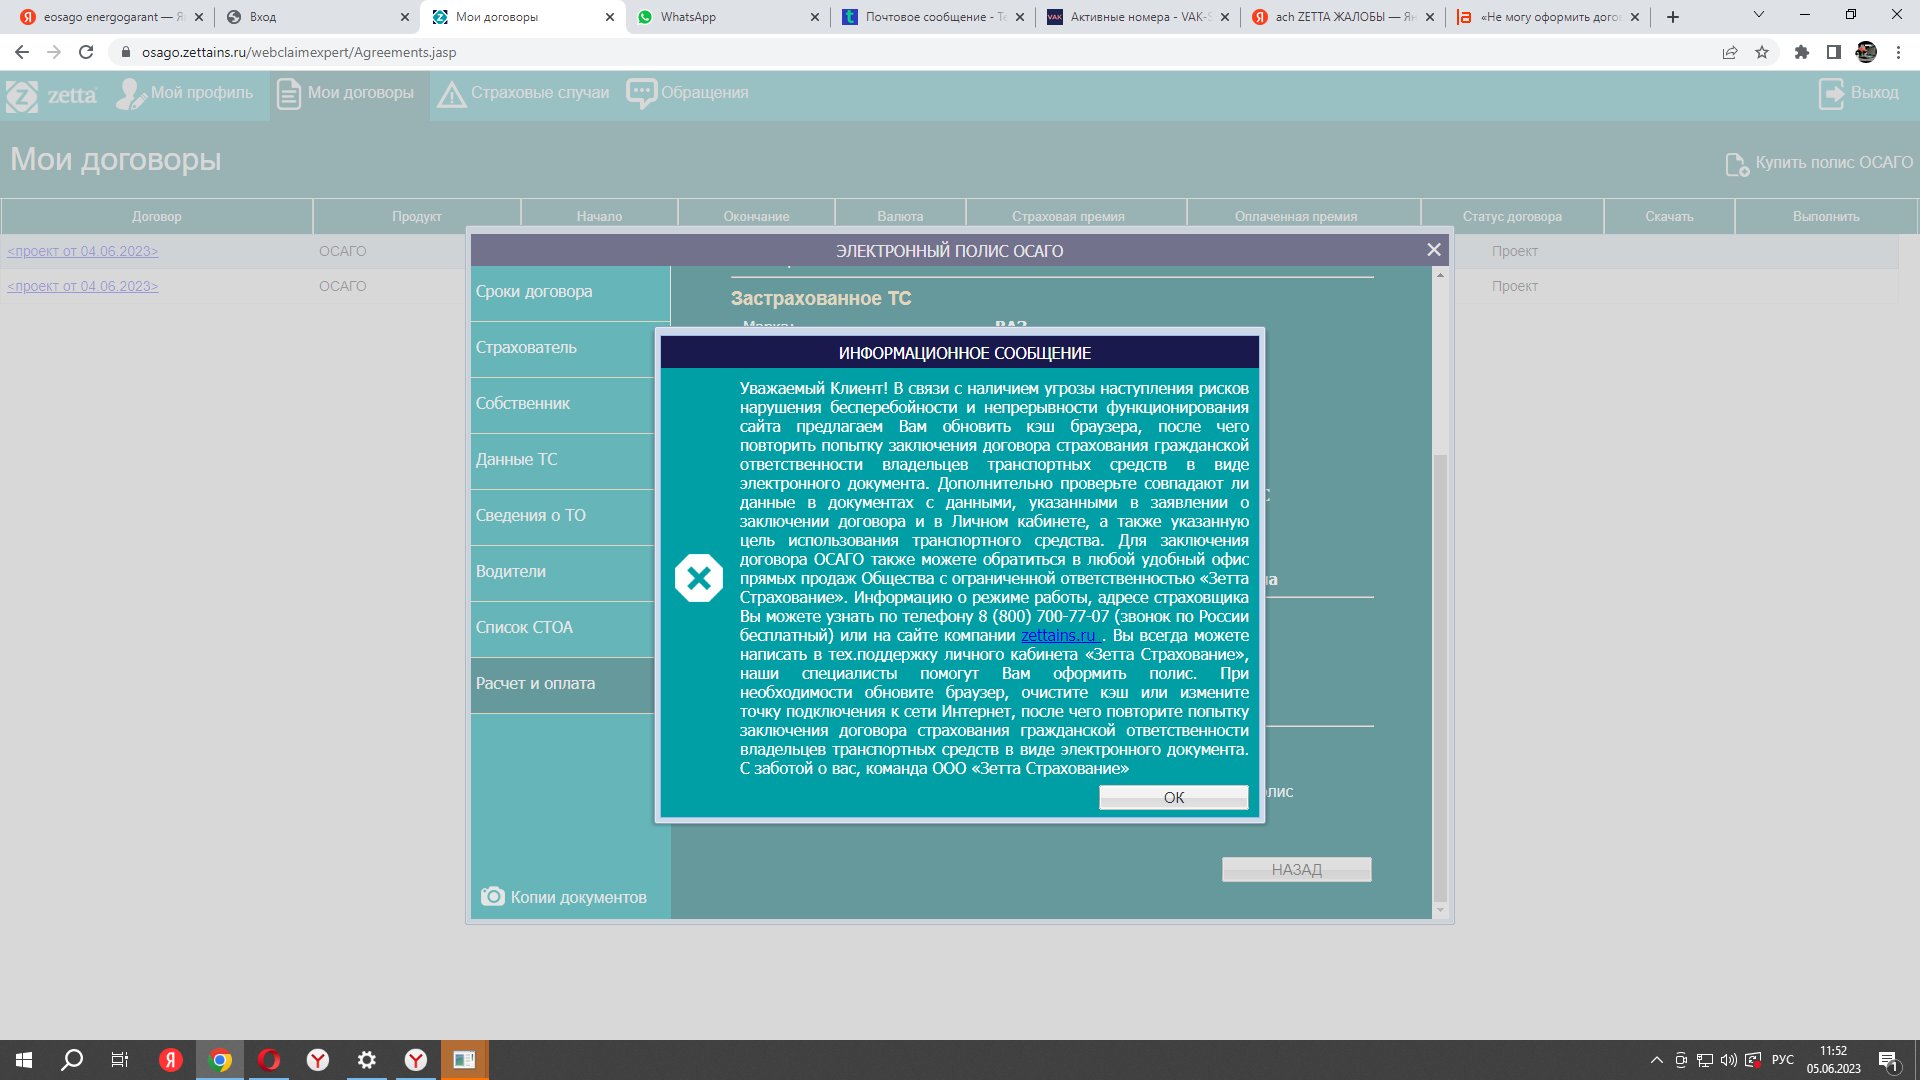Close the Мои договоры browser tab

(610, 17)
